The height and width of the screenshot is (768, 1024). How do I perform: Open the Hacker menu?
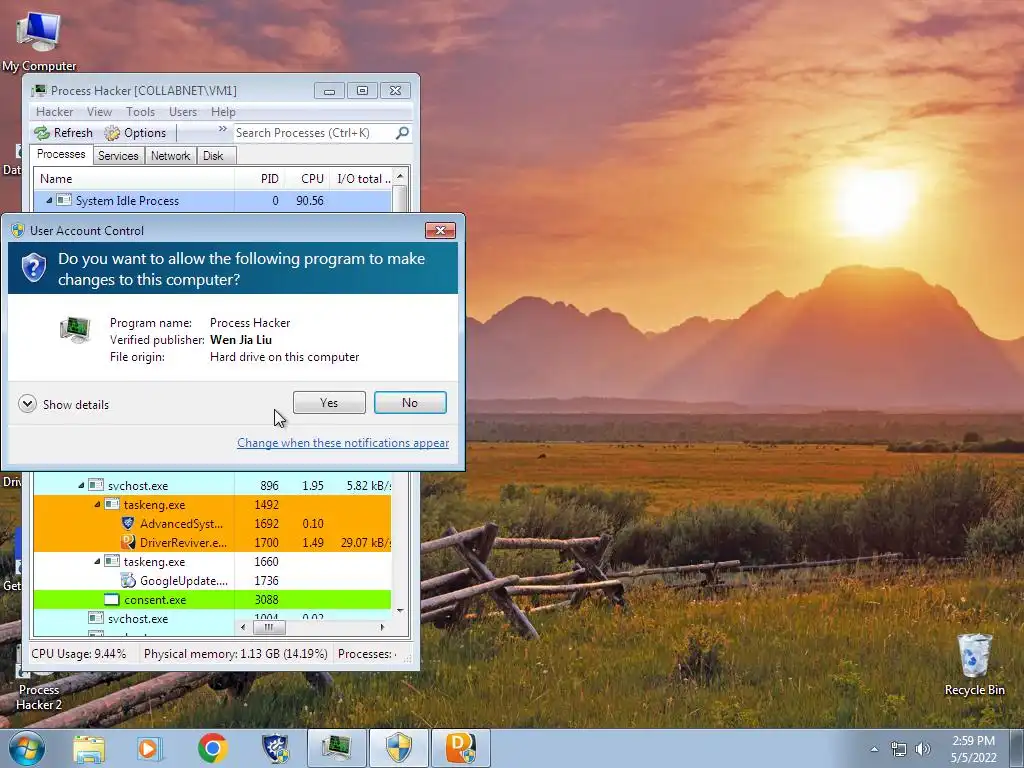(x=54, y=112)
